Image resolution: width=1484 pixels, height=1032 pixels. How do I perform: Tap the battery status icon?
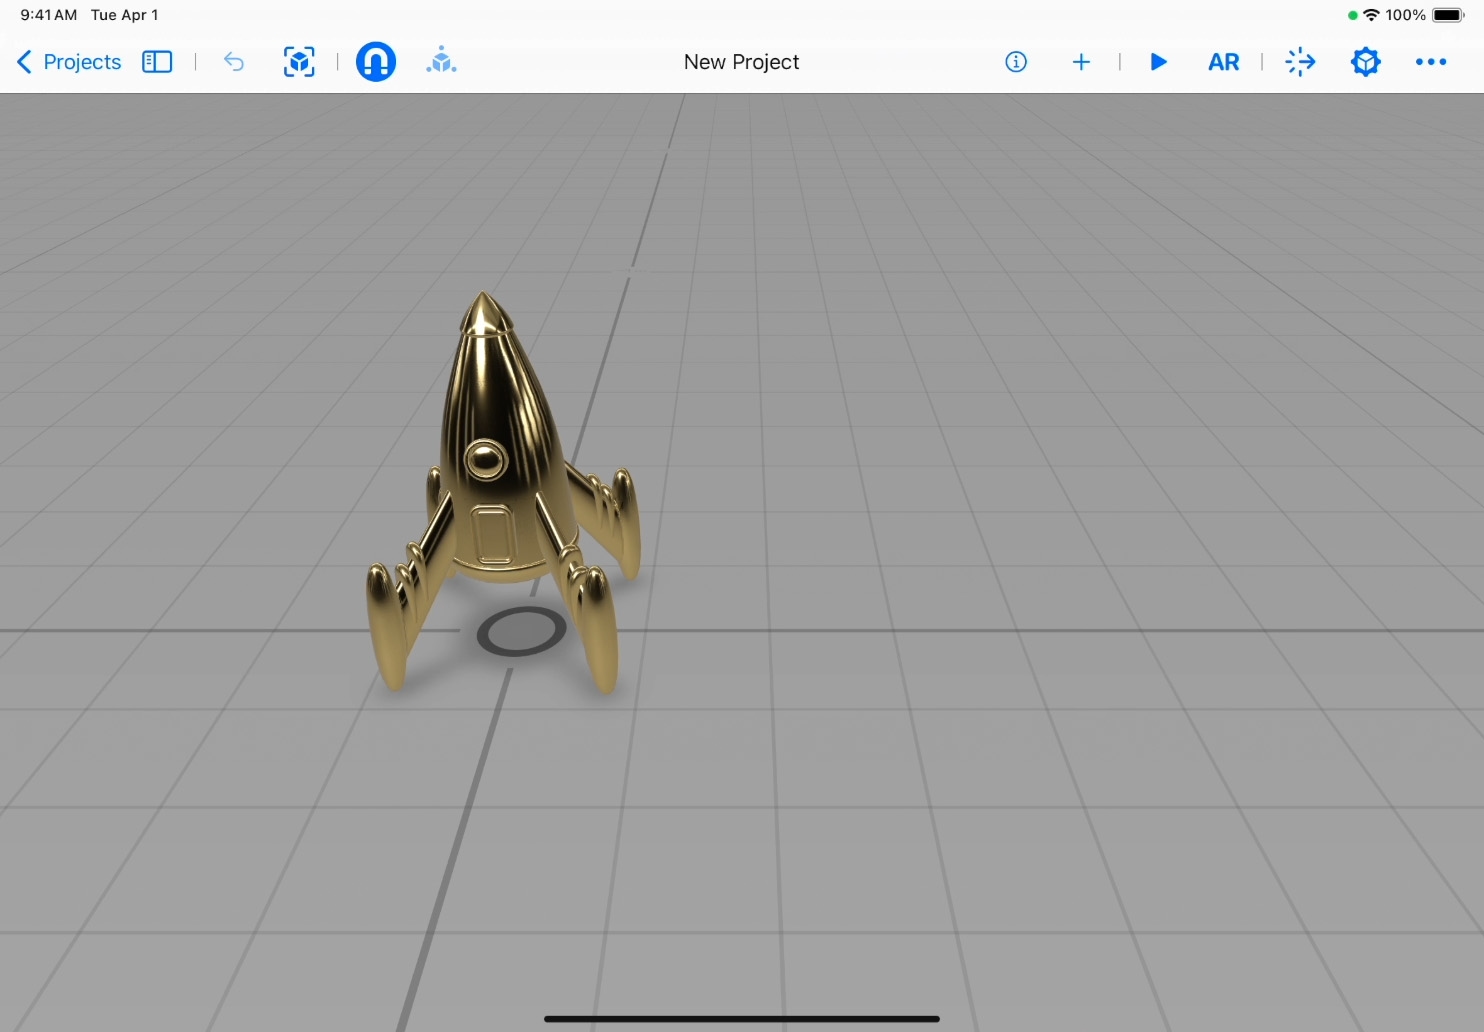[x=1447, y=15]
